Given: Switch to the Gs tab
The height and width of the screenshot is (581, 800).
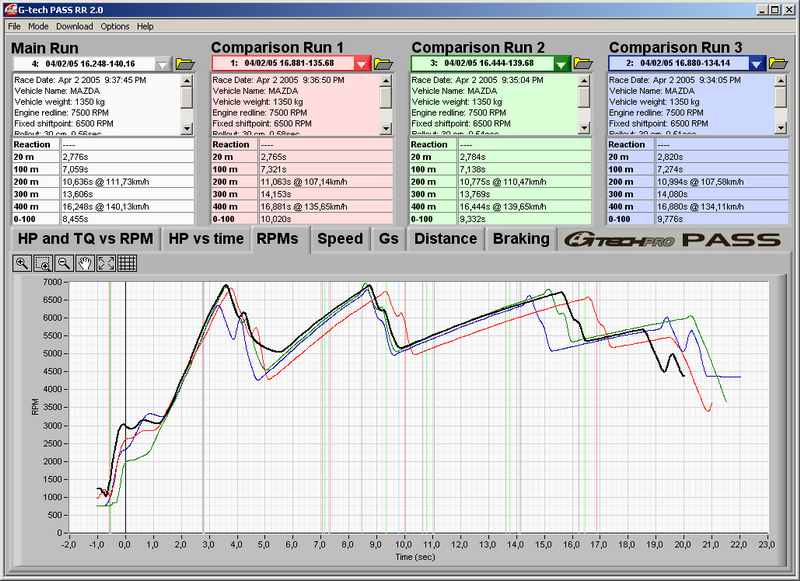Looking at the screenshot, I should point(388,239).
